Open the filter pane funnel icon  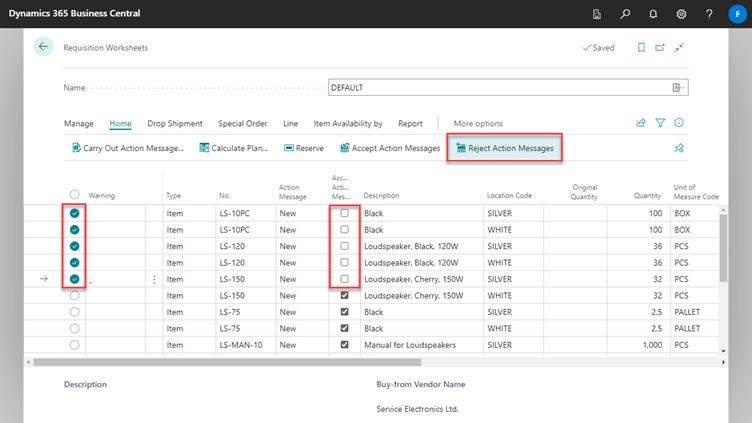[660, 123]
